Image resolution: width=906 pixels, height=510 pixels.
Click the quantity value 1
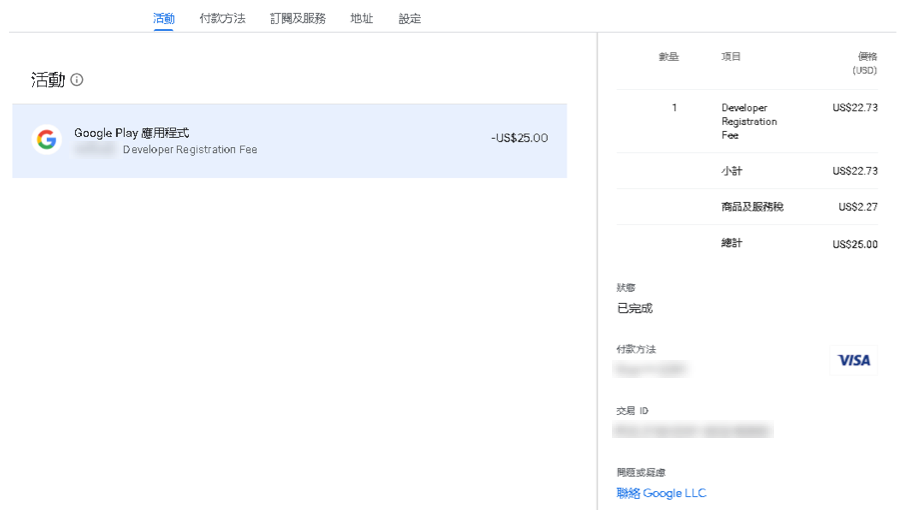[x=674, y=107]
